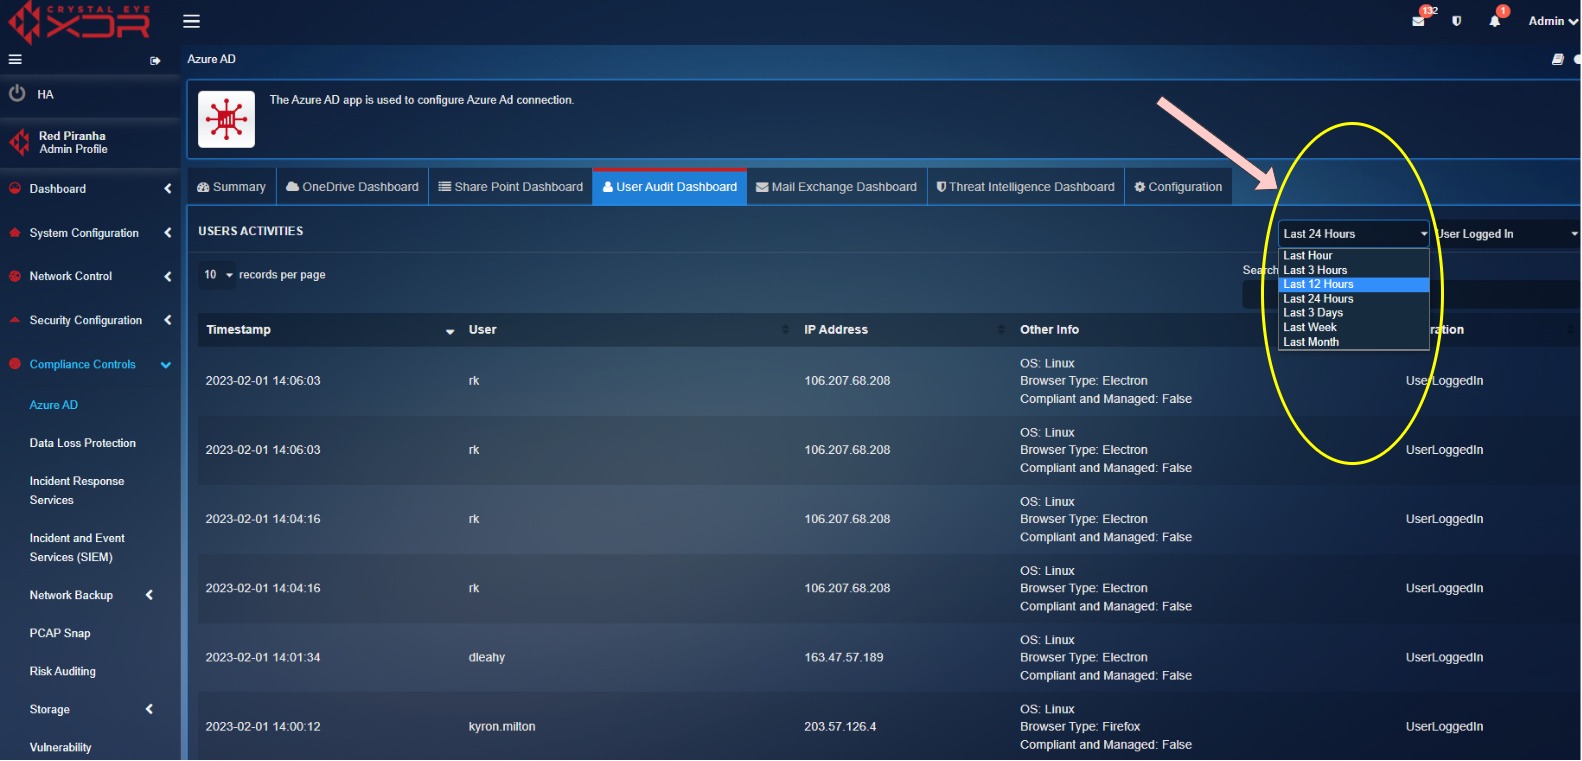This screenshot has height=761, width=1582.
Task: Click timestamp 2023-02-01 14:01:34
Action: (x=263, y=658)
